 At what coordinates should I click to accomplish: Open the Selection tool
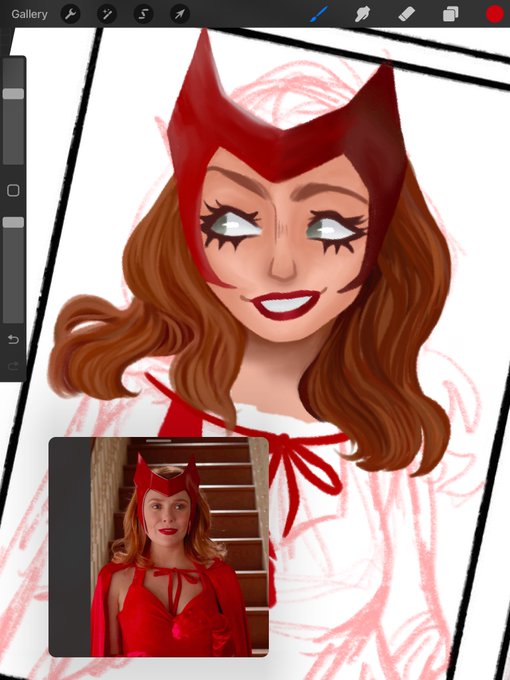tap(143, 14)
